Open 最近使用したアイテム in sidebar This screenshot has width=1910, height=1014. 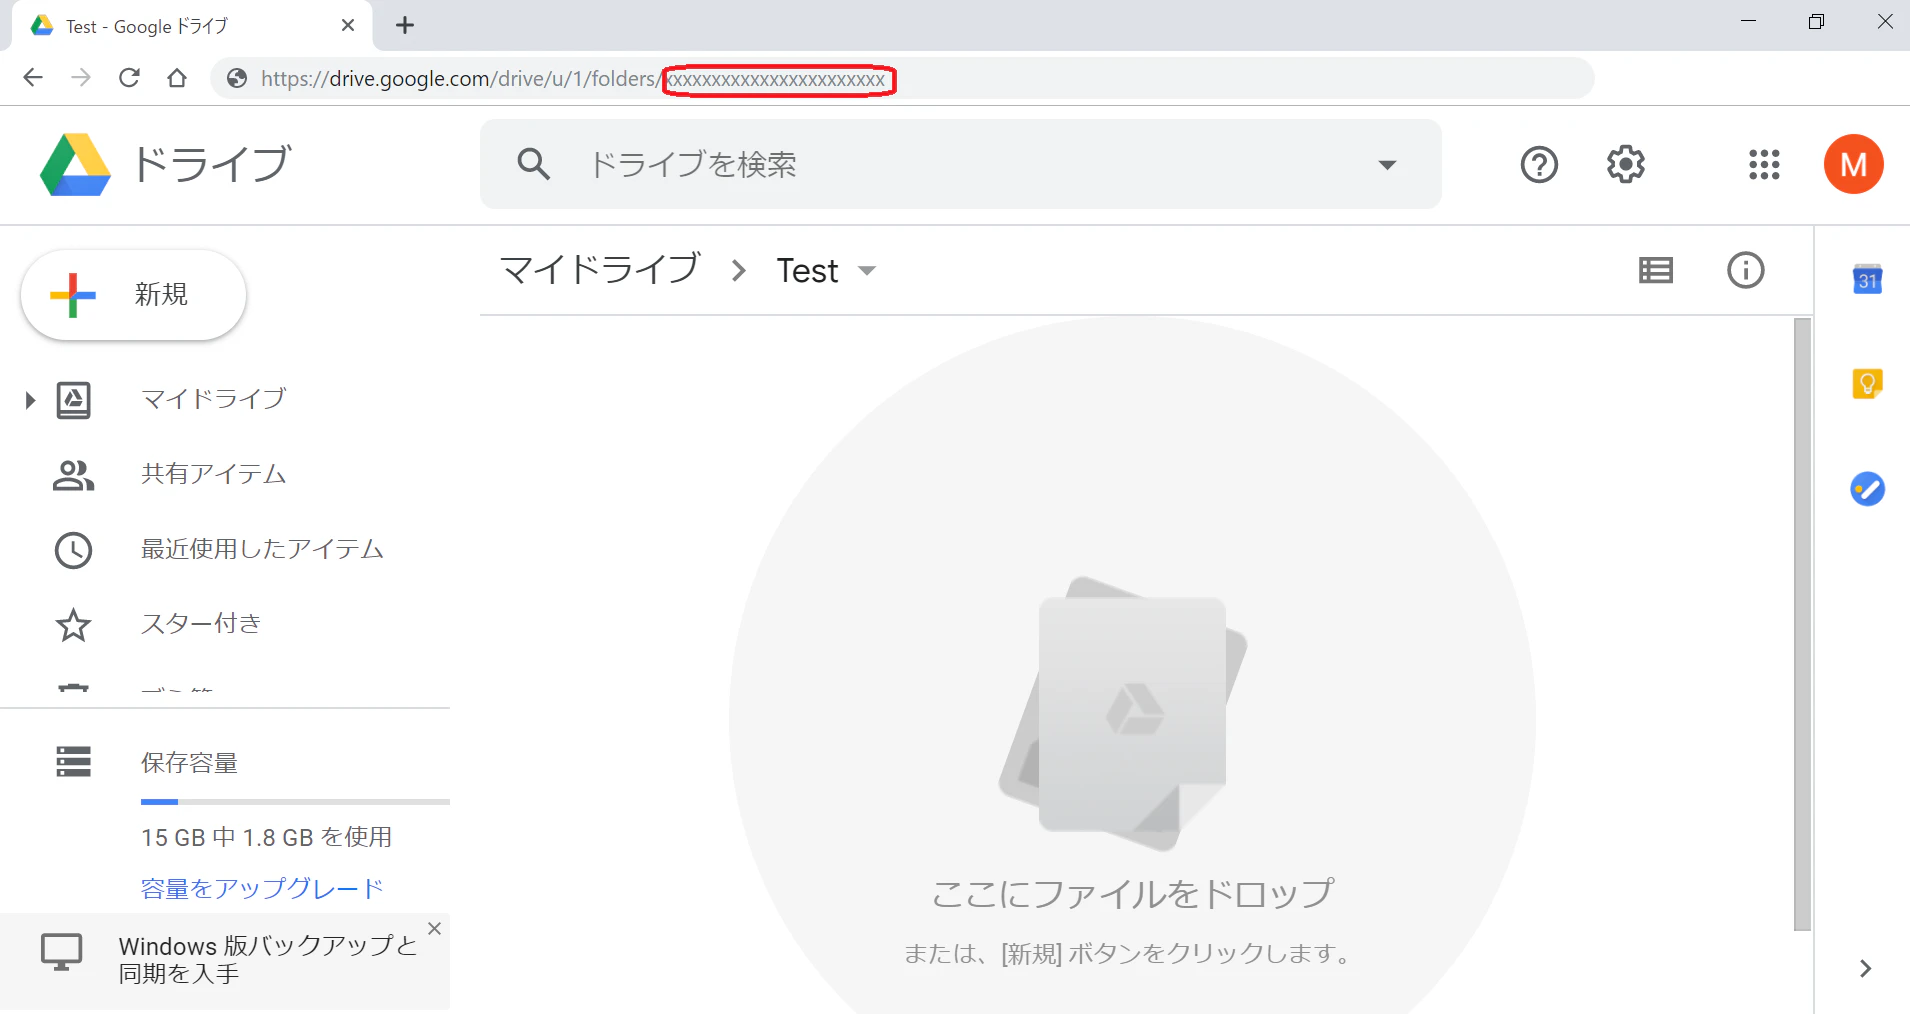coord(262,550)
